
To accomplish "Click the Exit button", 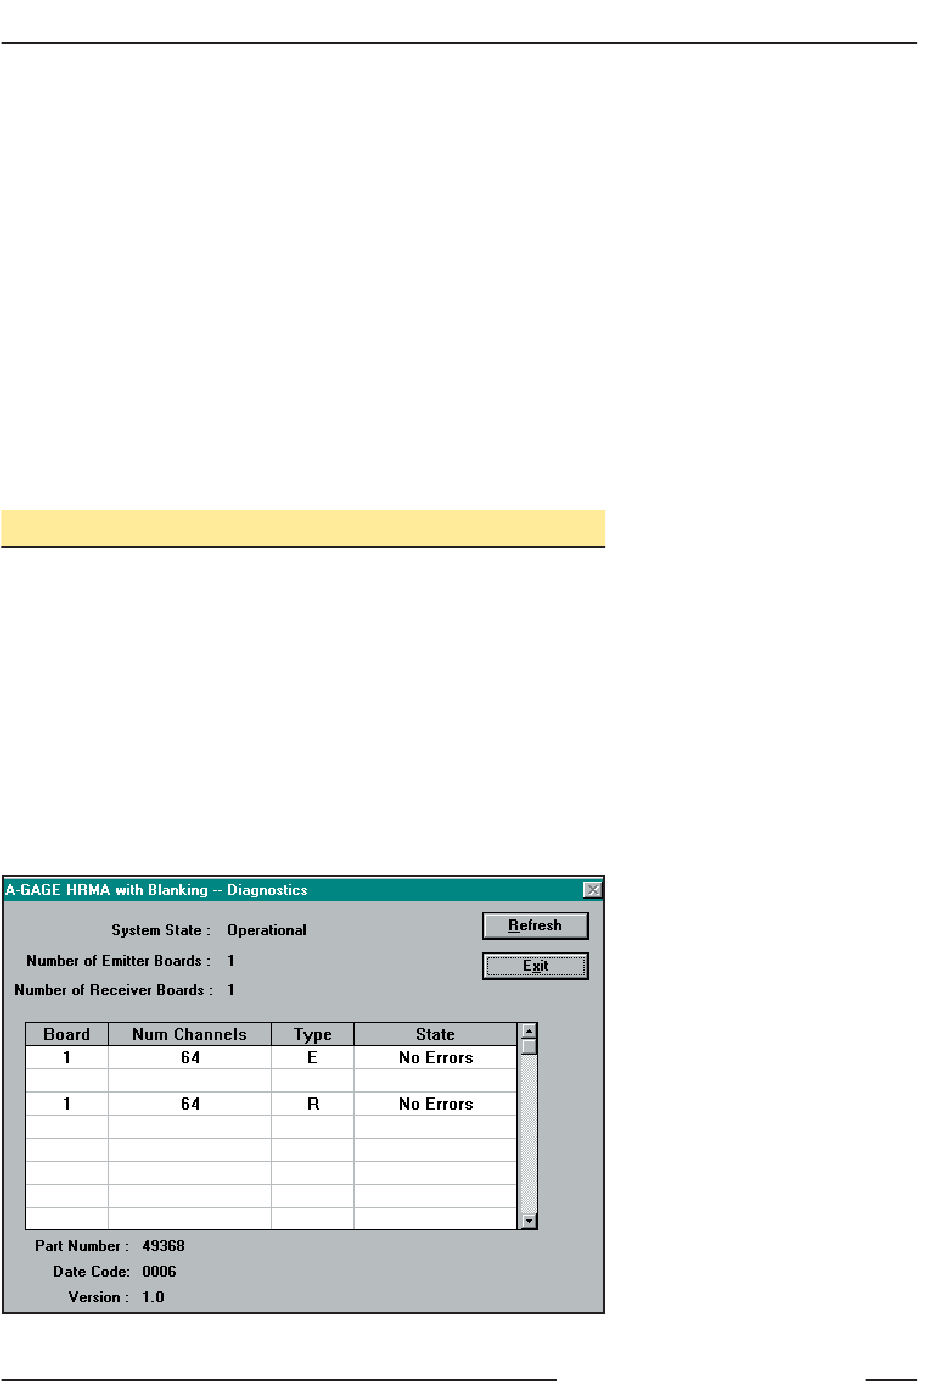I will point(535,966).
